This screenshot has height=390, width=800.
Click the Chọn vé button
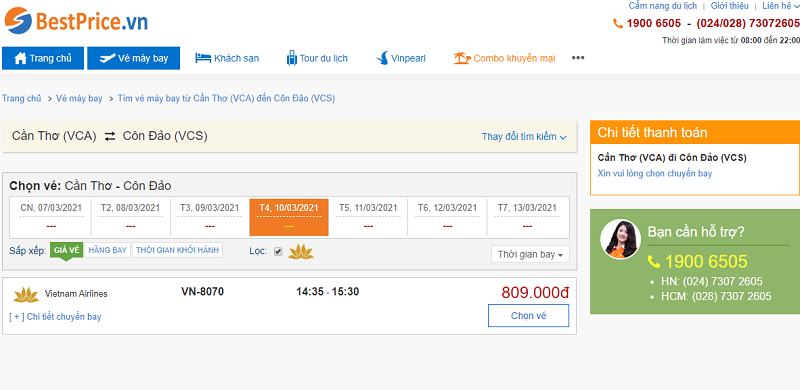529,315
